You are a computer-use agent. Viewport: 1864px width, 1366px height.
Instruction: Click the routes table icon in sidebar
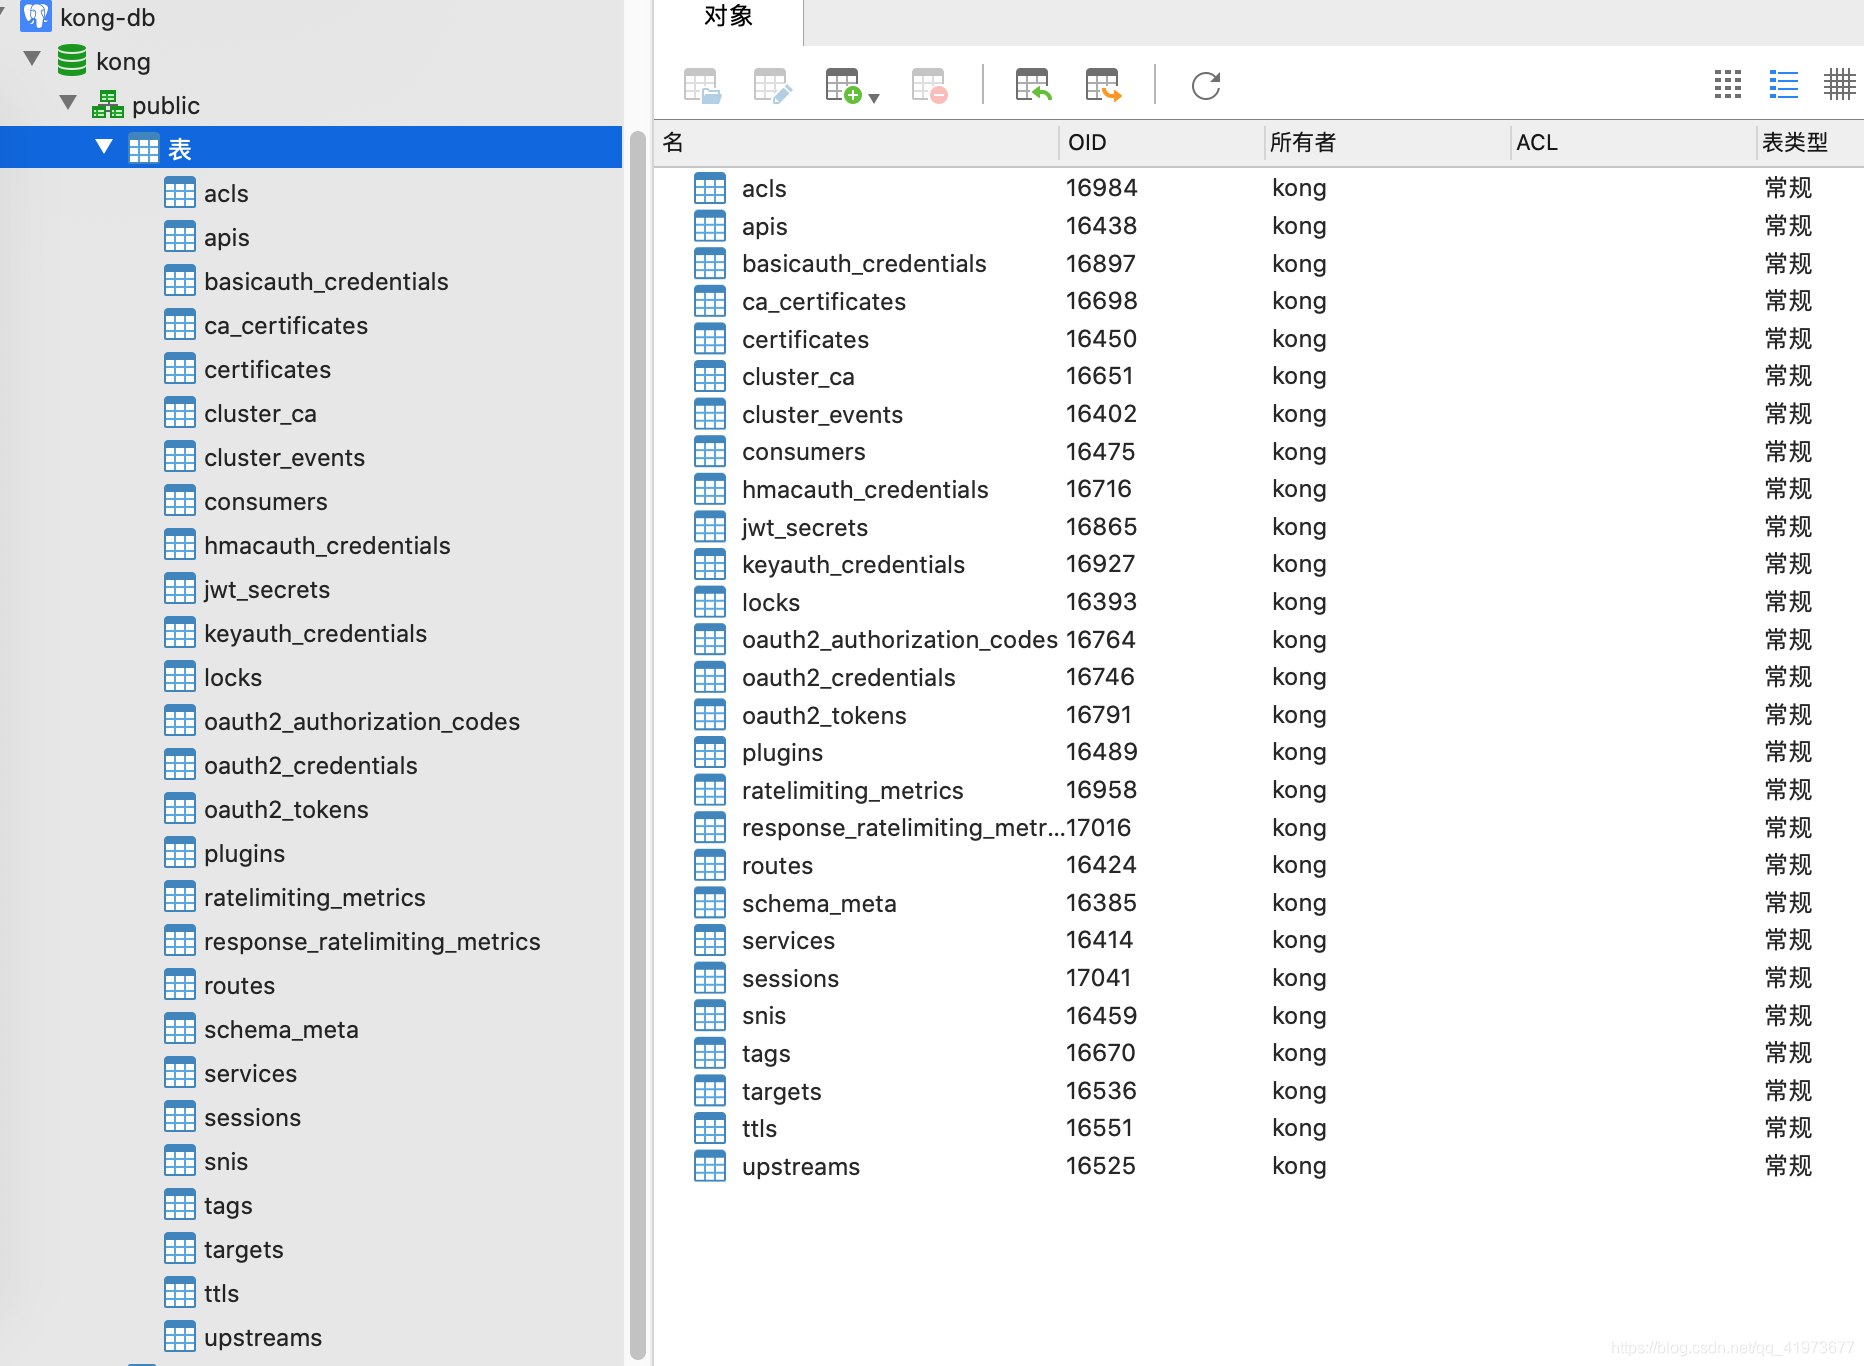click(180, 985)
